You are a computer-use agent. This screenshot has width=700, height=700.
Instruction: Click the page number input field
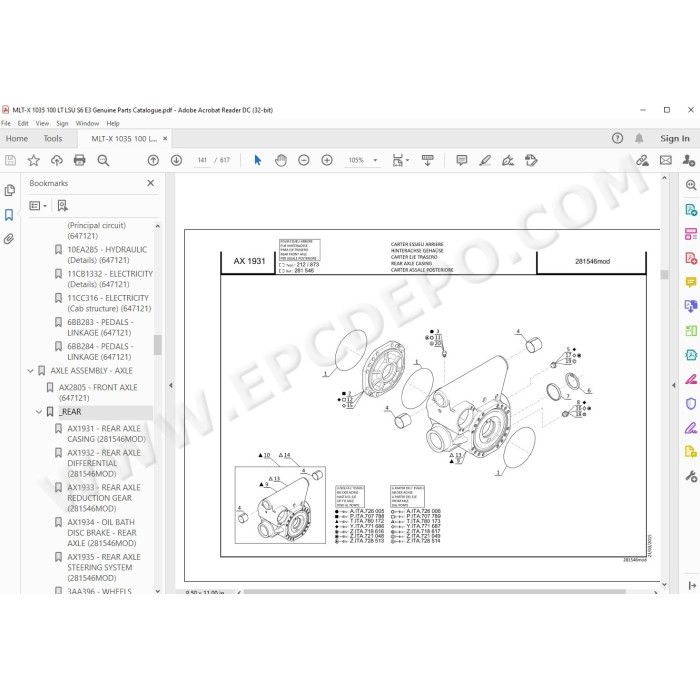pos(202,160)
